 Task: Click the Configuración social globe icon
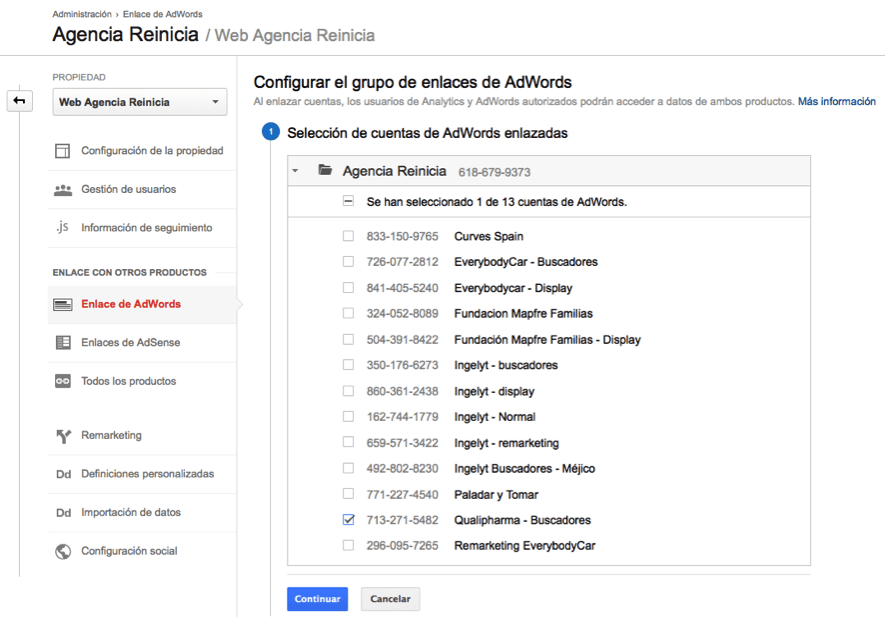pos(63,551)
